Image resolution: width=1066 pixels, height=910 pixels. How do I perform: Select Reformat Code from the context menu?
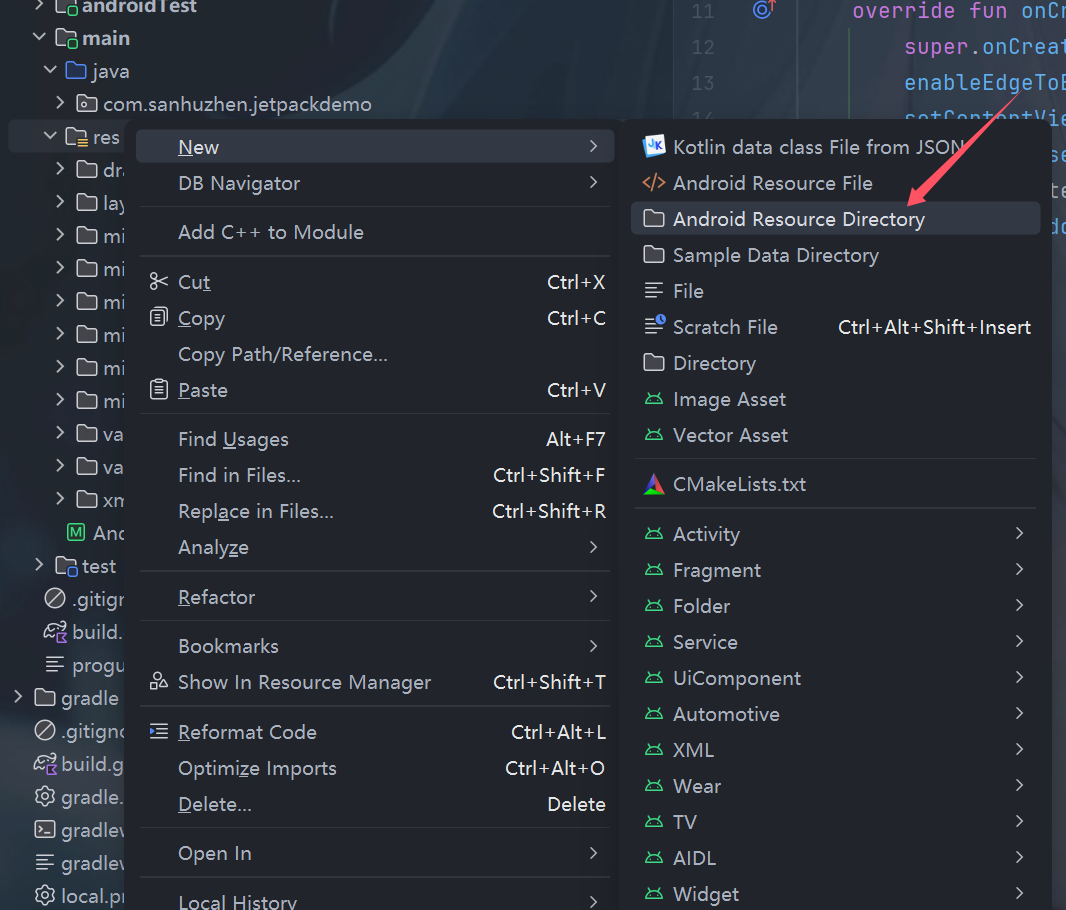pyautogui.click(x=247, y=732)
